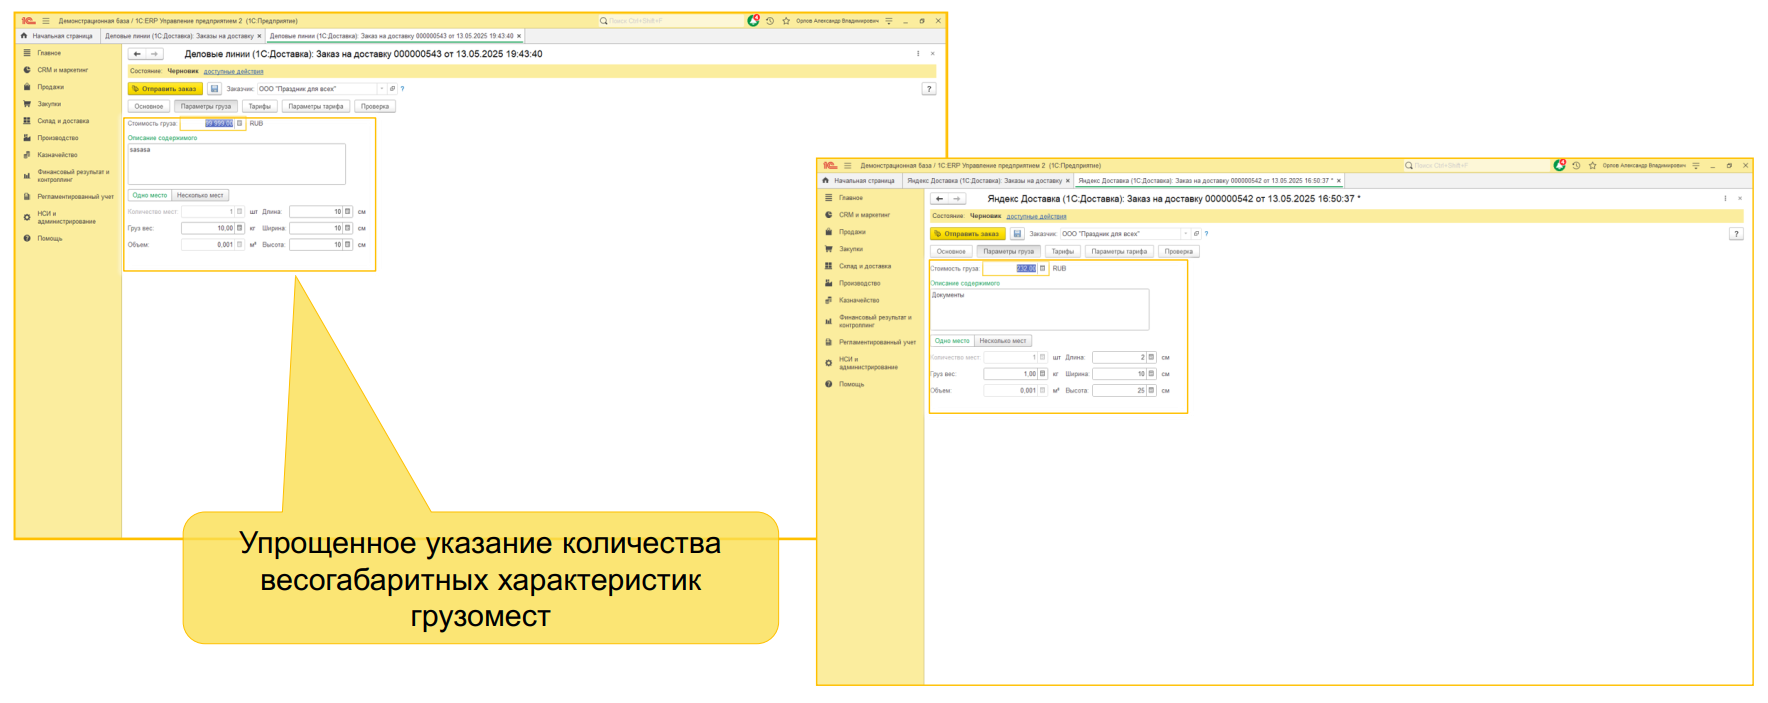
Task: Open Склад и доставка section in Яндекс window
Action: (864, 266)
